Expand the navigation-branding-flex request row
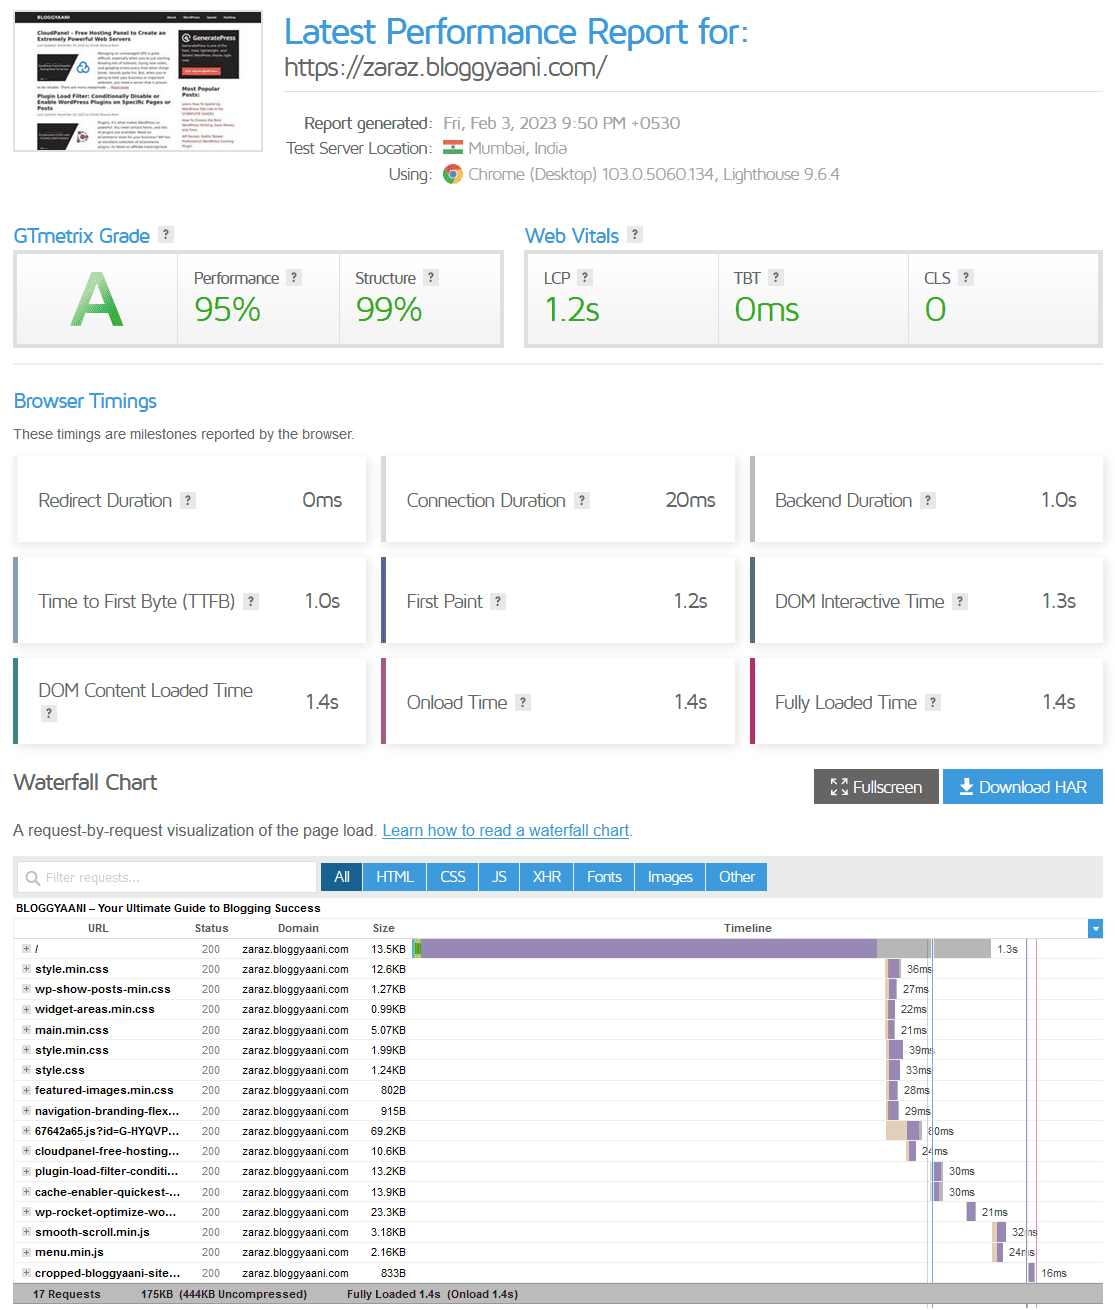 point(27,1111)
